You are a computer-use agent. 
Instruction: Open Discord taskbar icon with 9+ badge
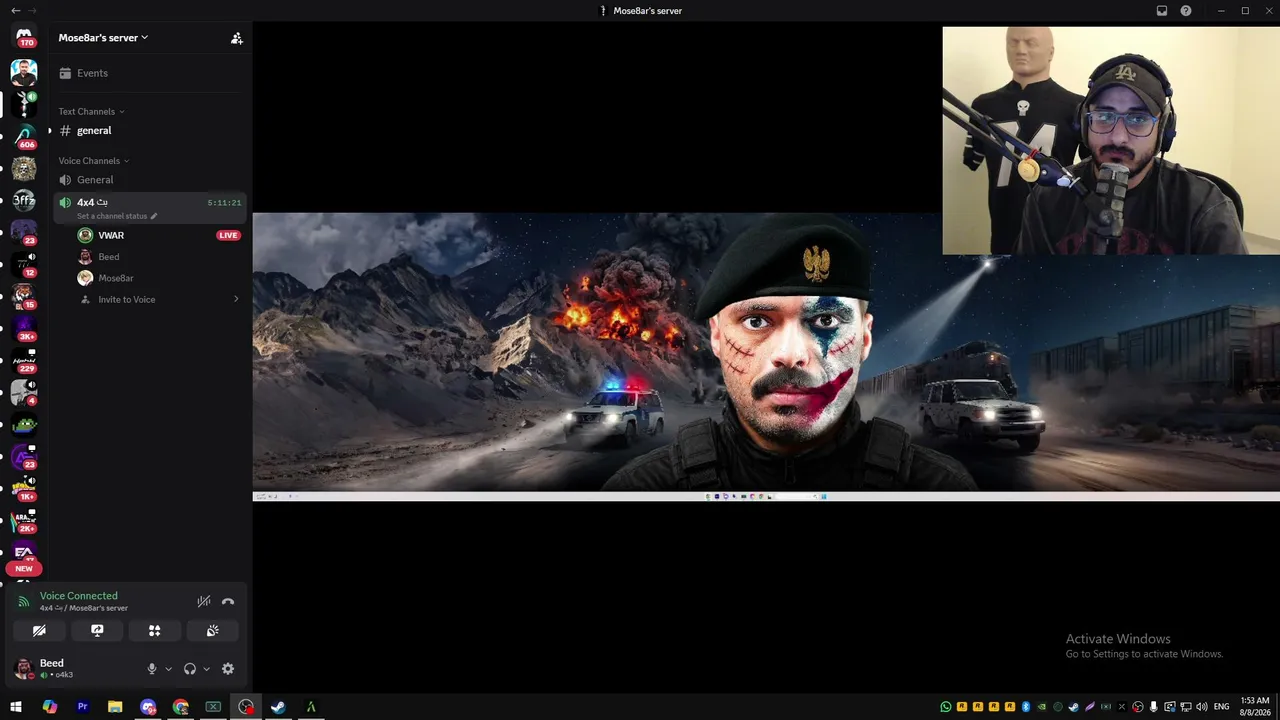(148, 707)
